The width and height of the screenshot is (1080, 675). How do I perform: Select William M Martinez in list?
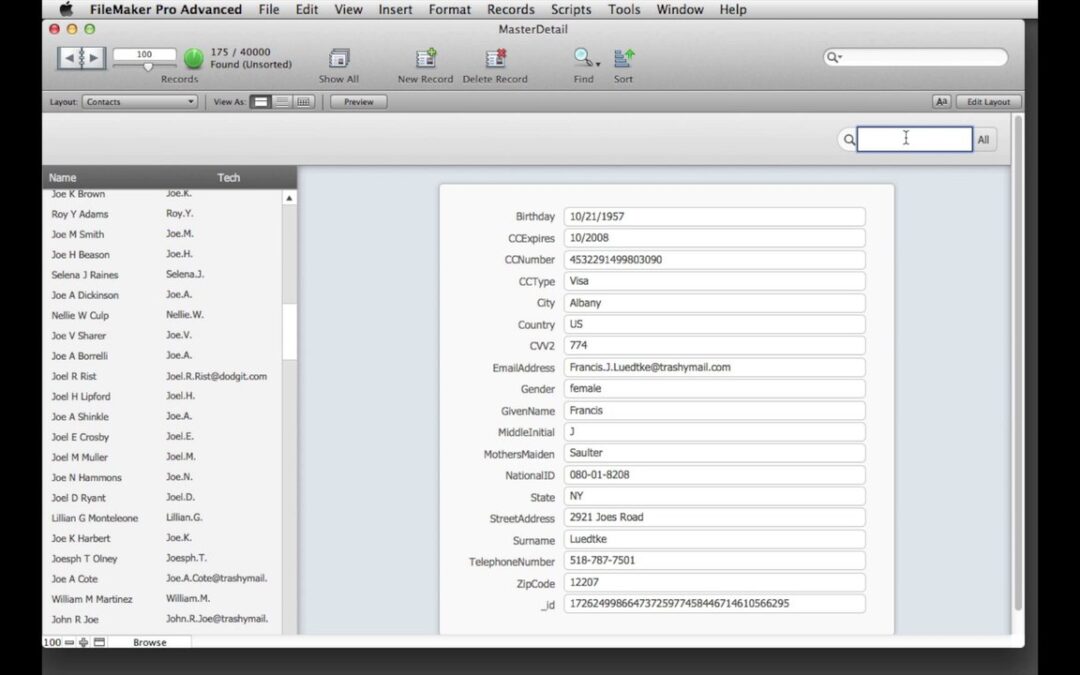tap(92, 599)
